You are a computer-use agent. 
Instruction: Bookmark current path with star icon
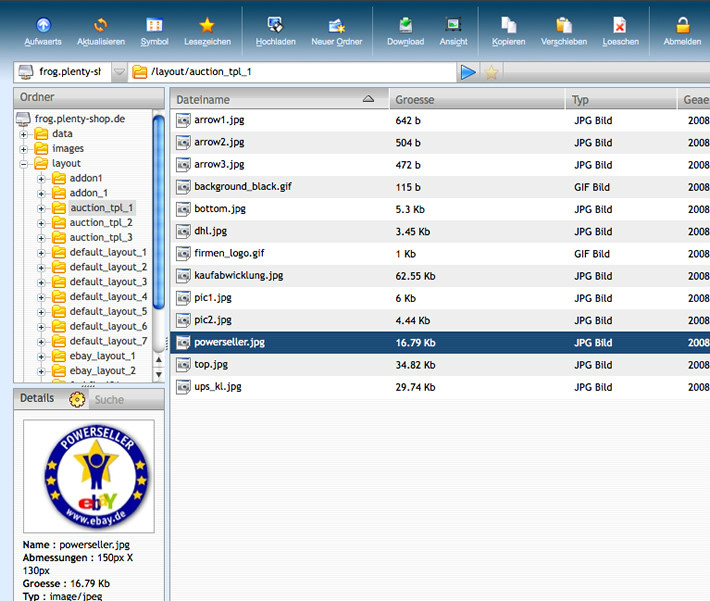click(x=491, y=72)
